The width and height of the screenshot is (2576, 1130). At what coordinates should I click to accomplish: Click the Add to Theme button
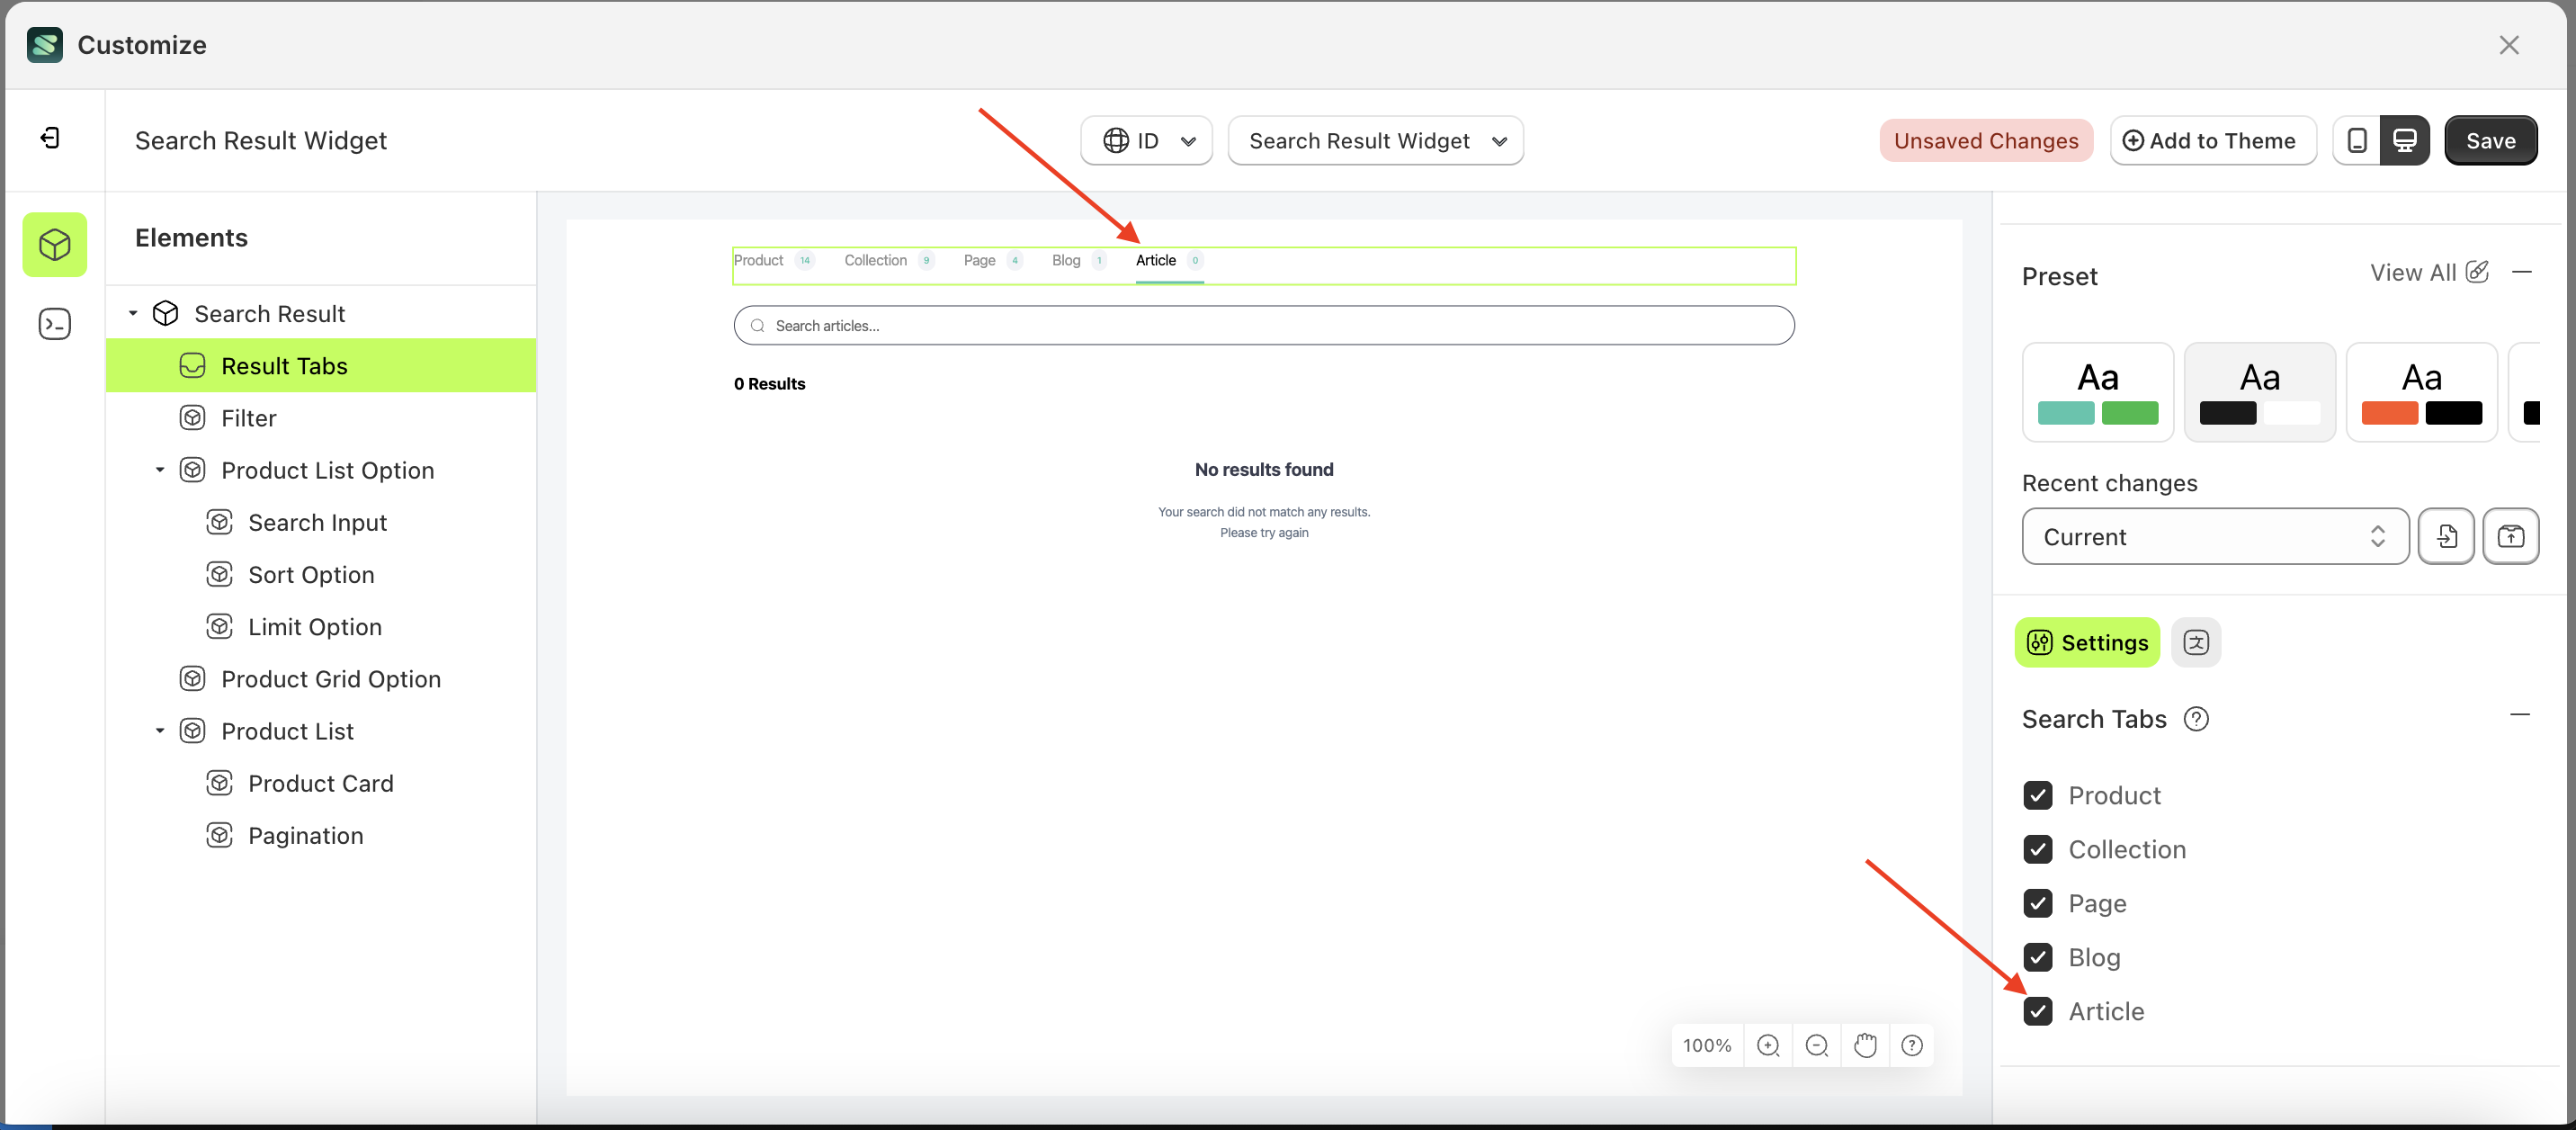click(2213, 140)
